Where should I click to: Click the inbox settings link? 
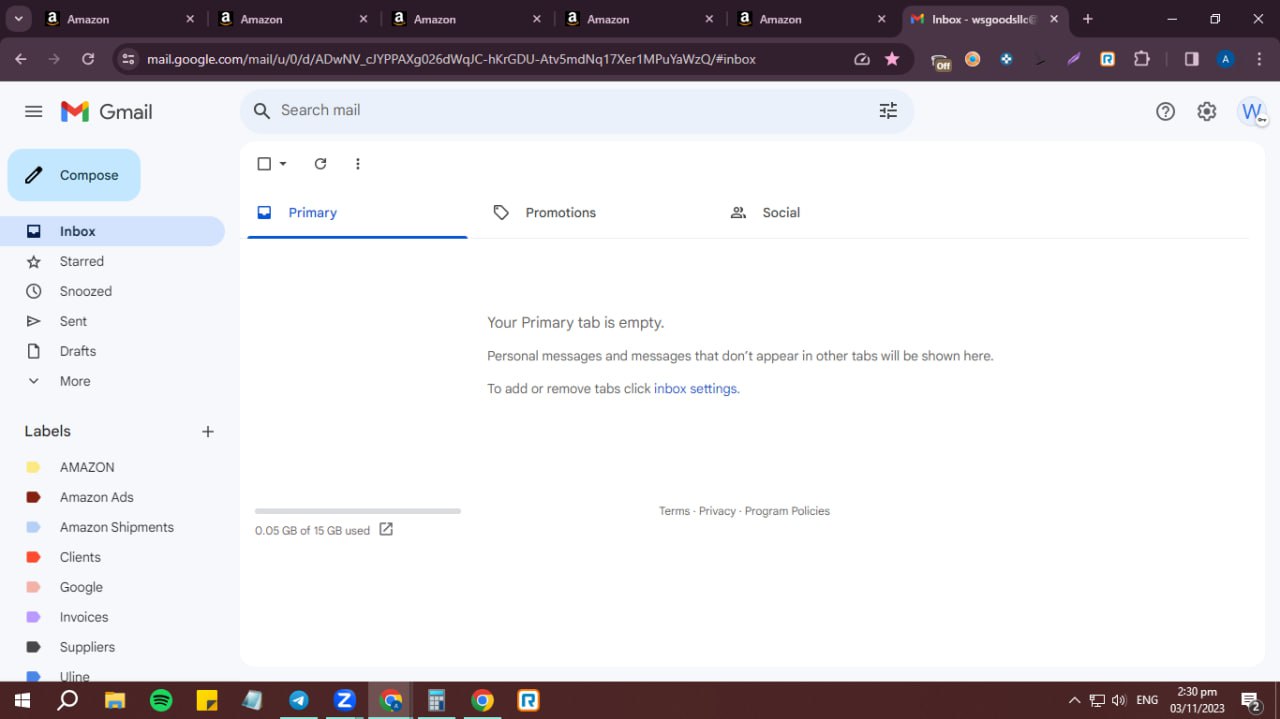(695, 389)
